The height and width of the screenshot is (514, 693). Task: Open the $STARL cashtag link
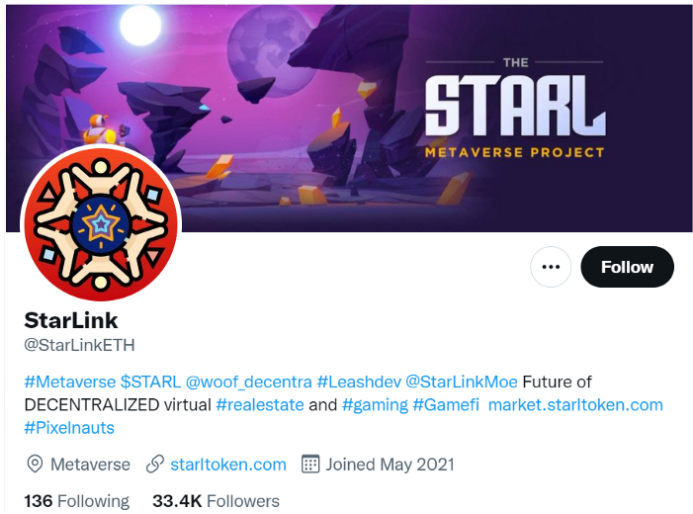(151, 381)
